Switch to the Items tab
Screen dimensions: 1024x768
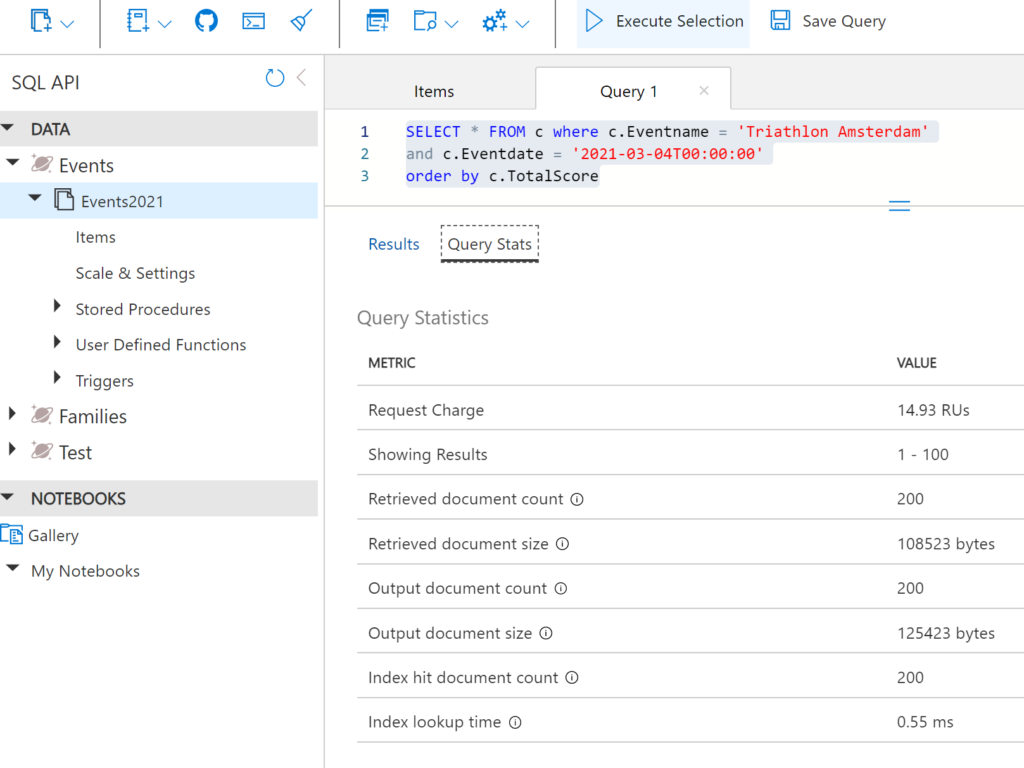(x=433, y=90)
